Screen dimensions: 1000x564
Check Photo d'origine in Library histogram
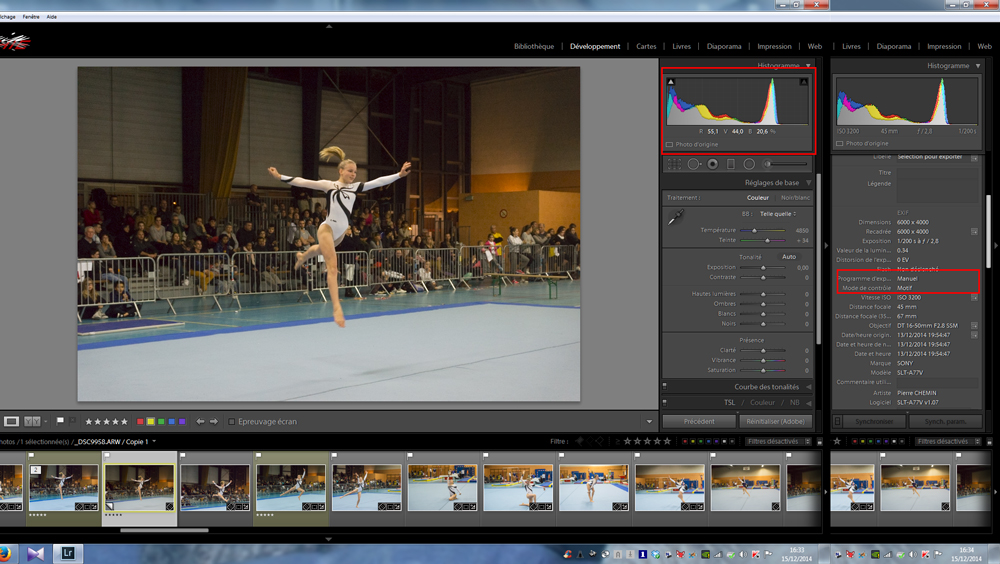coord(840,144)
